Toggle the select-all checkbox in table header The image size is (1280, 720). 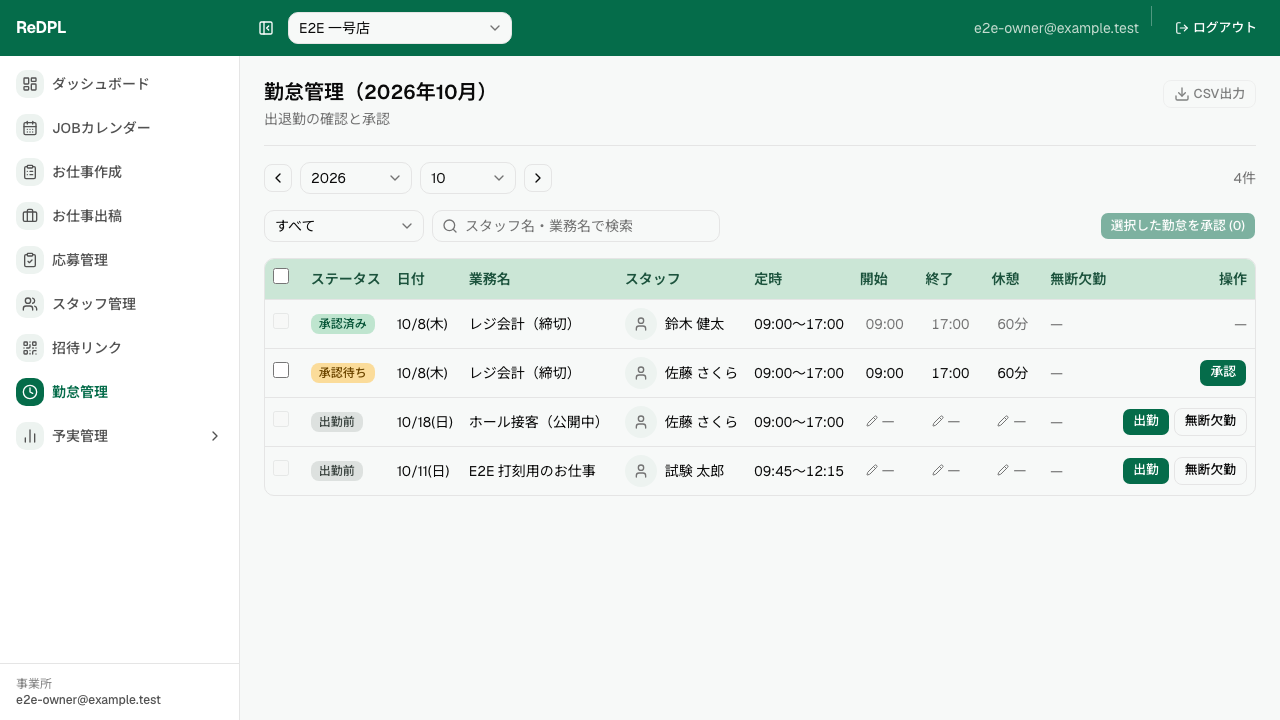point(281,276)
